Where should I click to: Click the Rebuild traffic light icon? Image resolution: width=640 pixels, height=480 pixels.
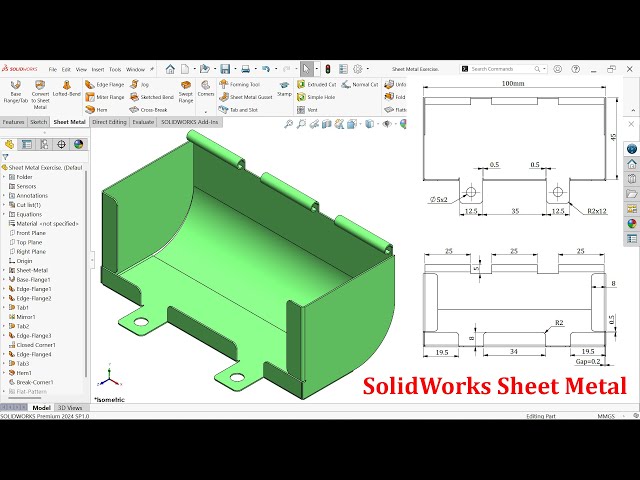(x=327, y=69)
